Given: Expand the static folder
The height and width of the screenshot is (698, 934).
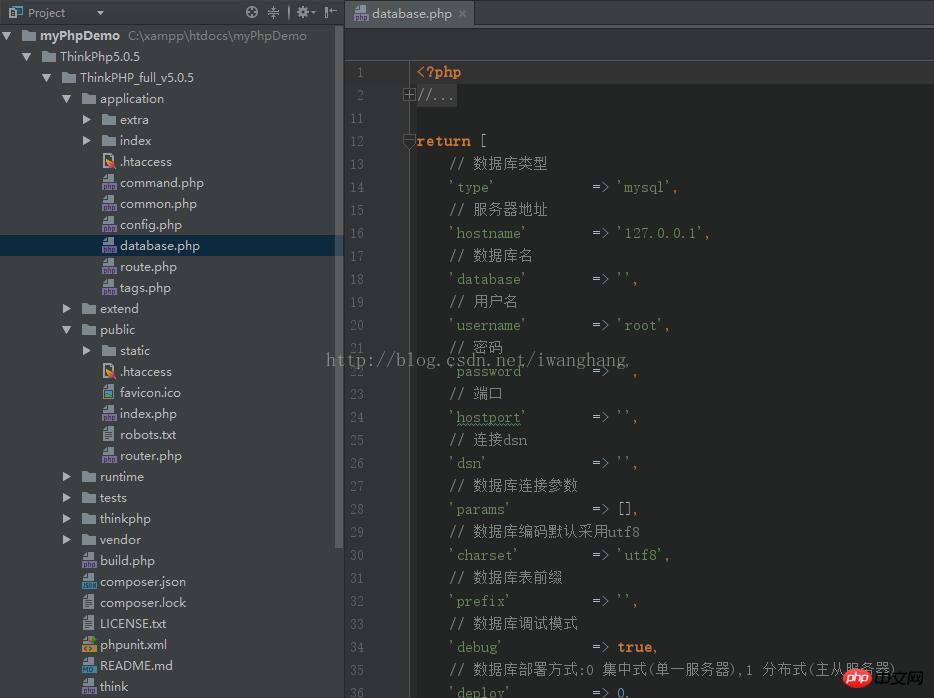Looking at the screenshot, I should tap(87, 351).
